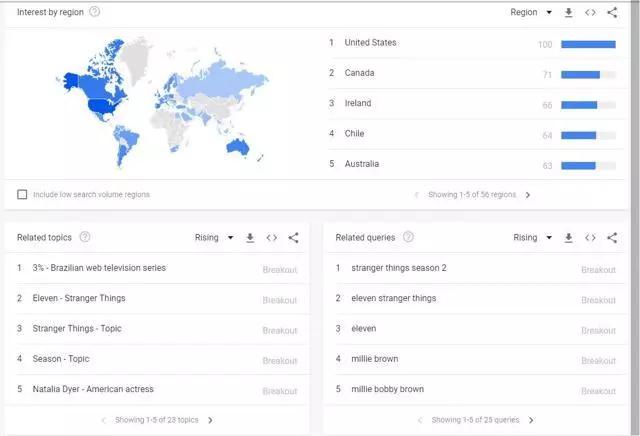Viewport: 640px width, 436px height.
Task: Open the Region dropdown
Action: (x=530, y=13)
